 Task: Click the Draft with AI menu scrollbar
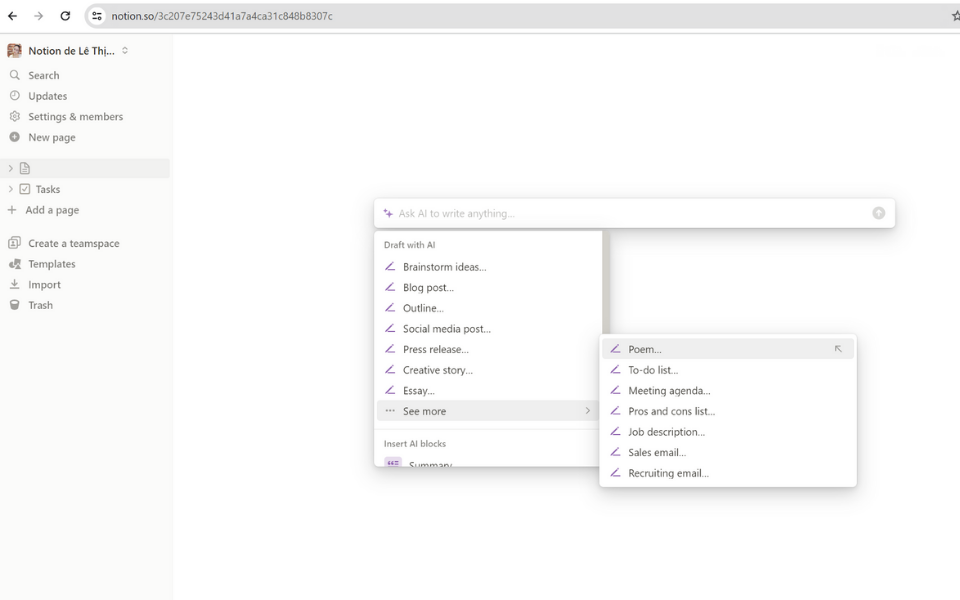(606, 282)
